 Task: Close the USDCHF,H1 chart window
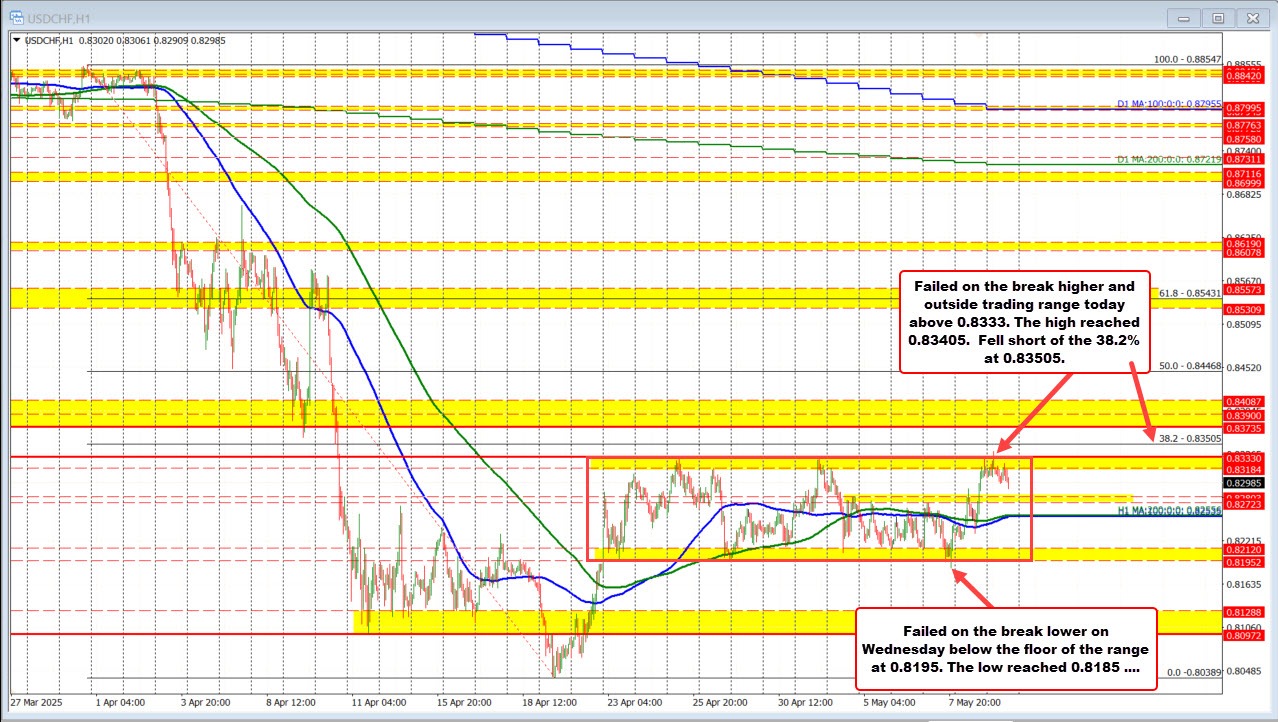click(1250, 18)
